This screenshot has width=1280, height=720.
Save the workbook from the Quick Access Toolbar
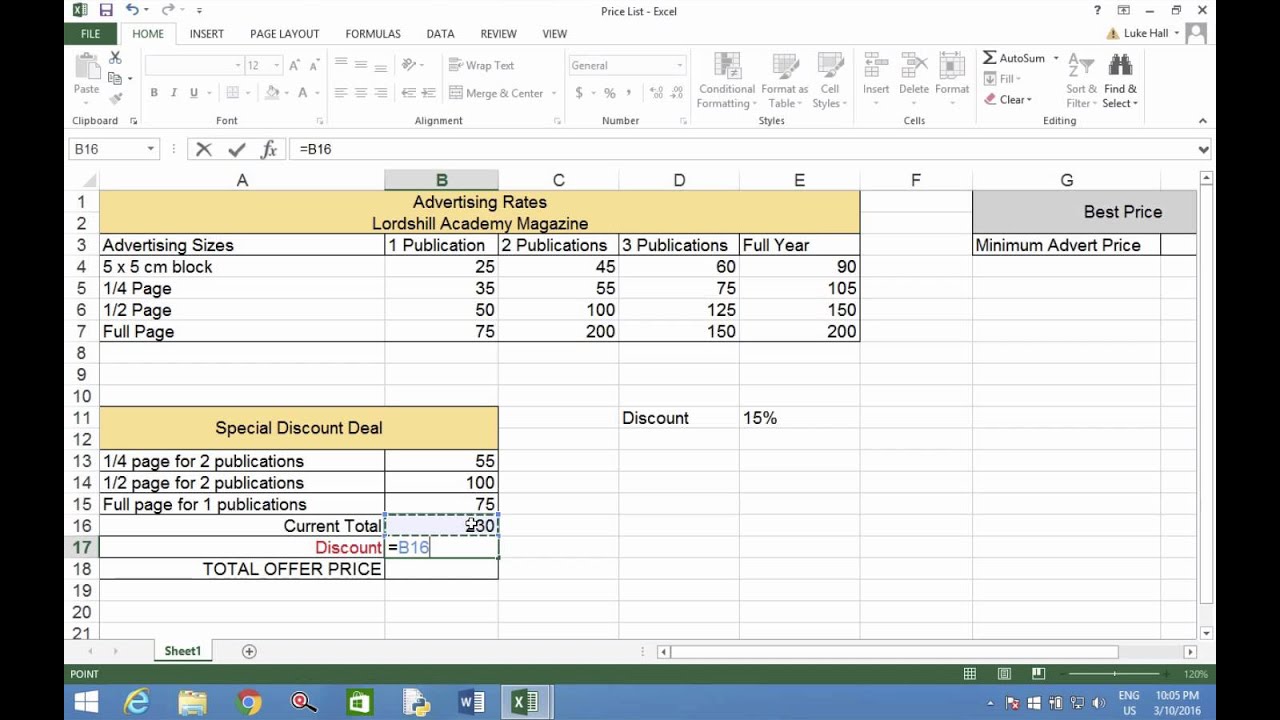point(106,11)
